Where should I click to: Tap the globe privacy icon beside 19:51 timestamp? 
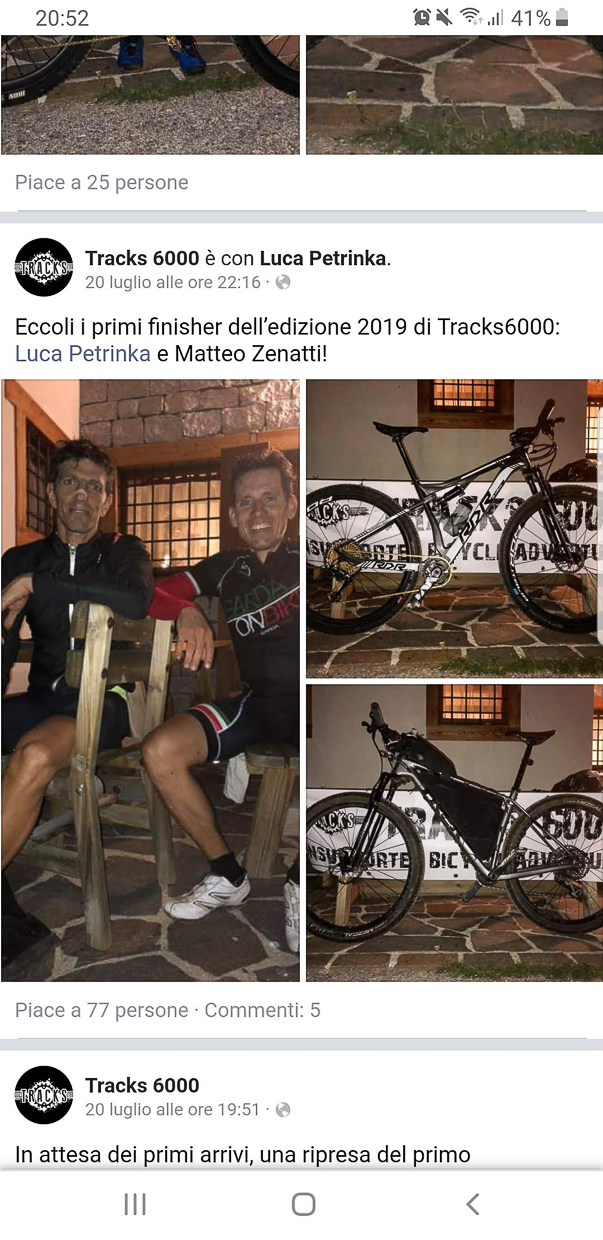tap(283, 1109)
